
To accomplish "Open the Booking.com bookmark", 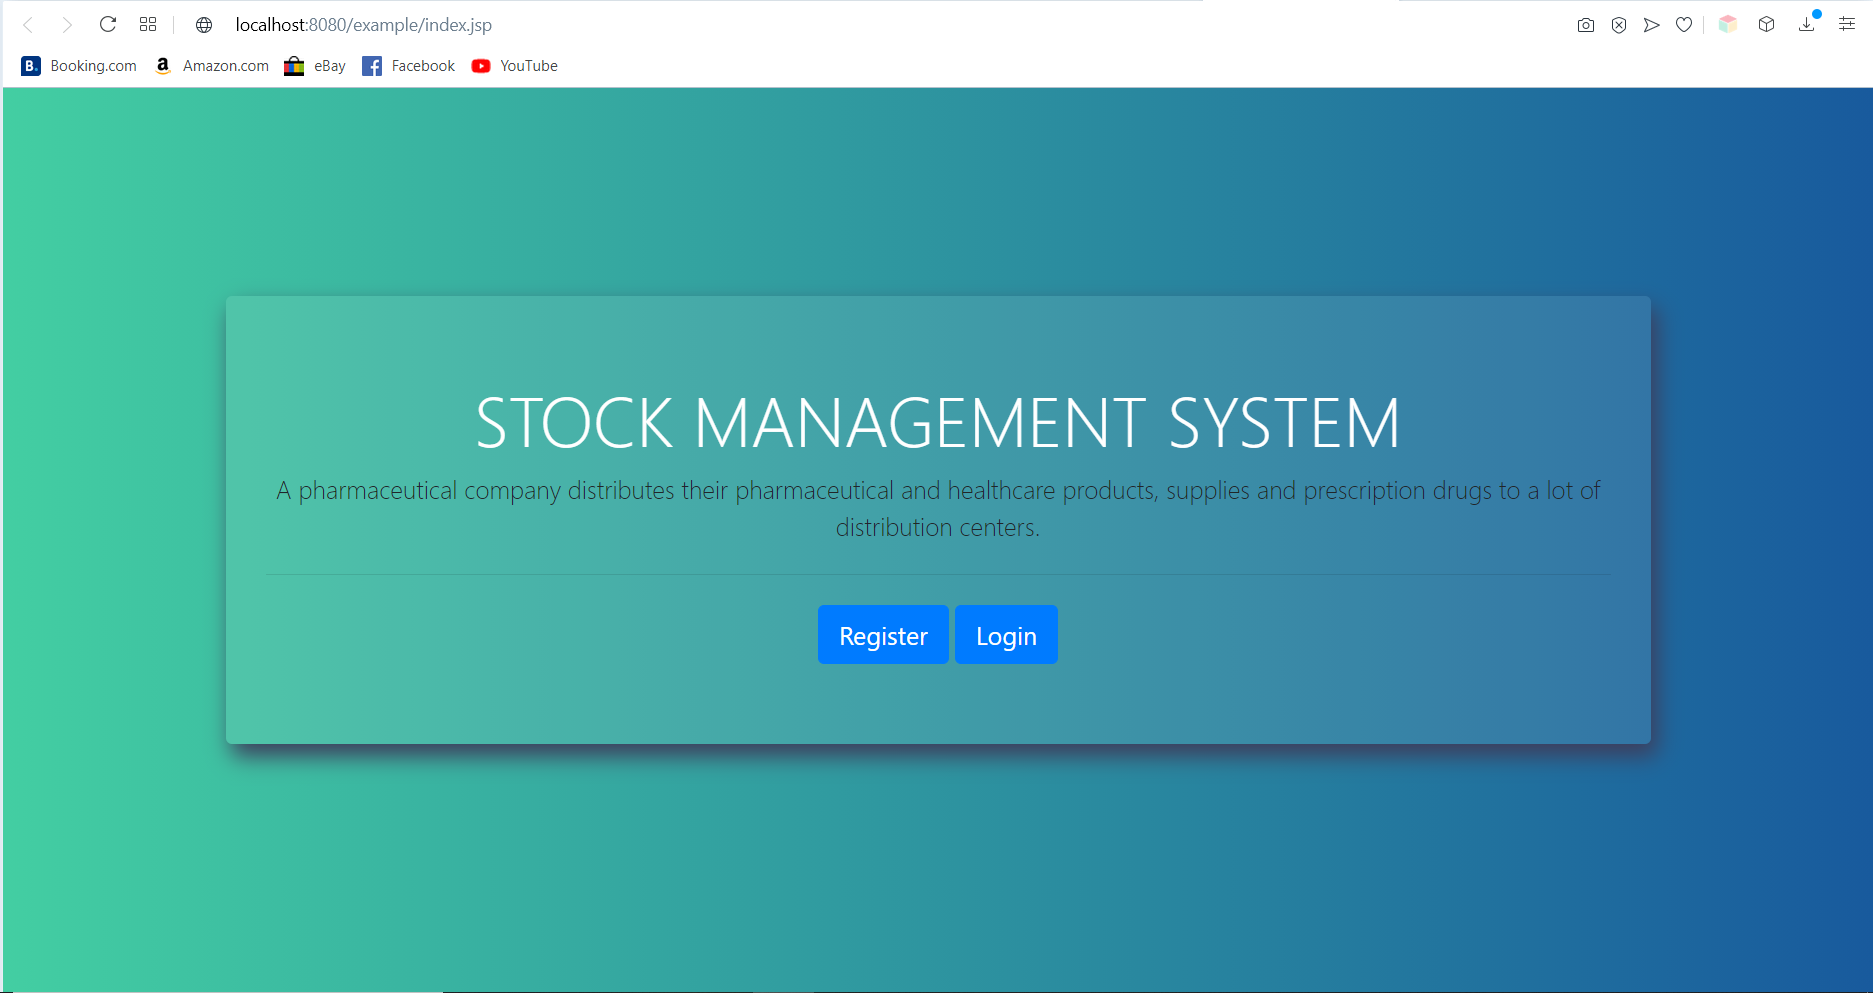I will point(78,66).
